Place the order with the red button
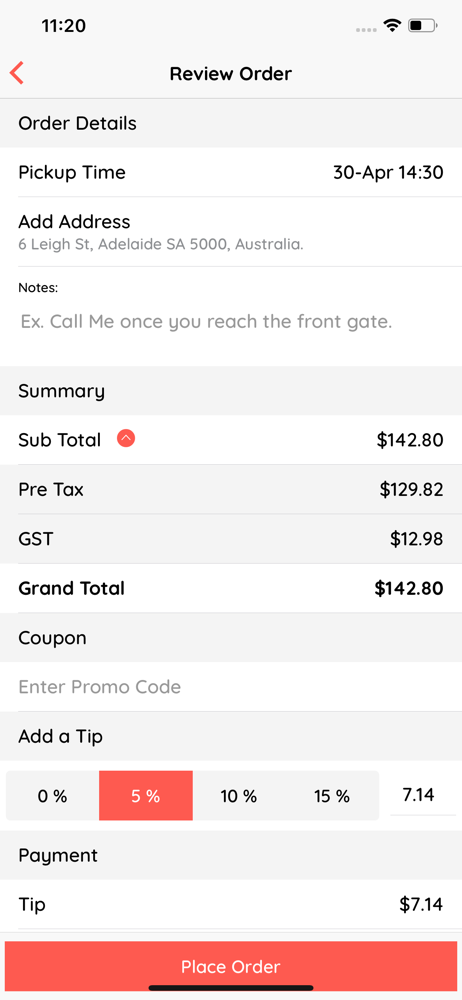Image resolution: width=462 pixels, height=1000 pixels. pos(231,967)
